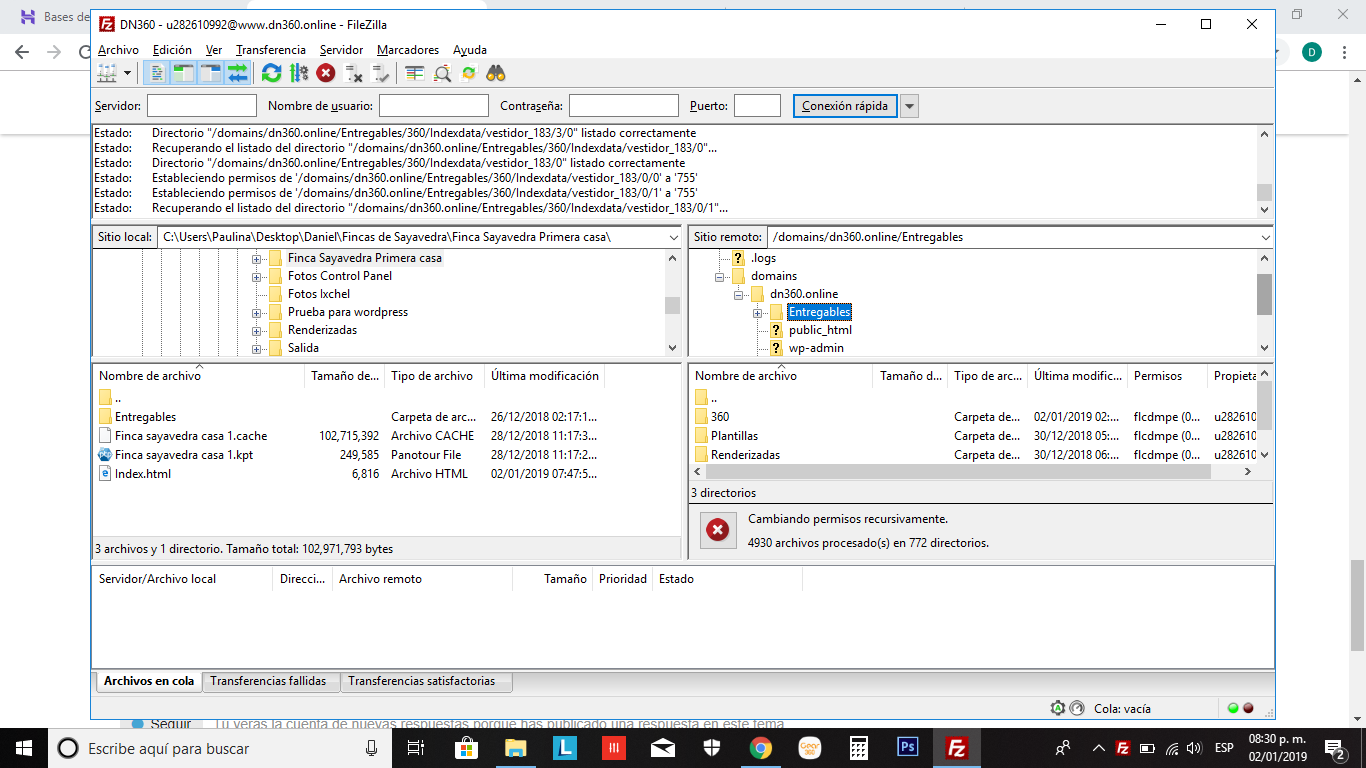Click the Contraseña input field
1366x768 pixels.
pos(624,106)
